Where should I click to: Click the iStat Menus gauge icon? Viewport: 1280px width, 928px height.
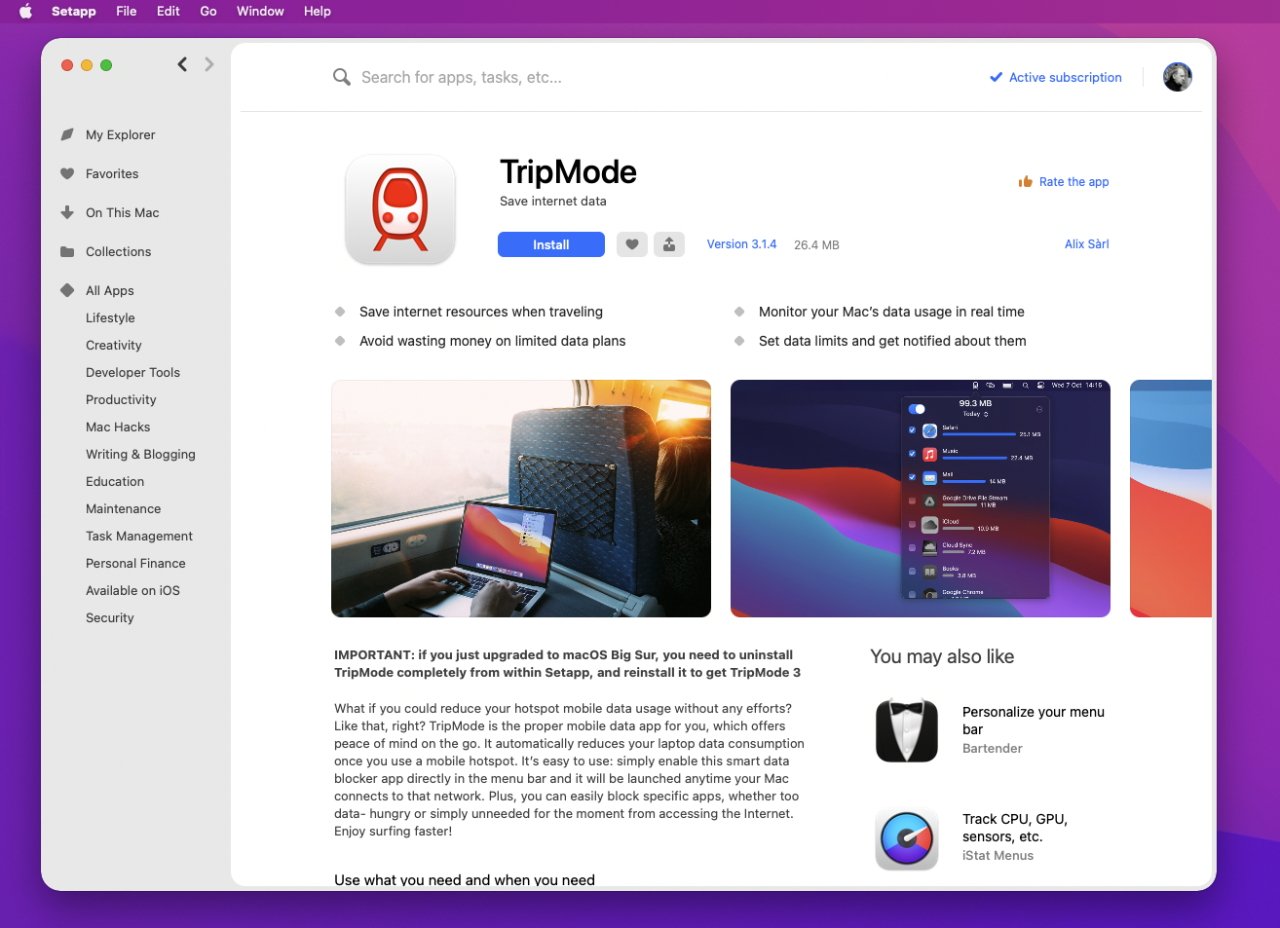click(x=907, y=838)
